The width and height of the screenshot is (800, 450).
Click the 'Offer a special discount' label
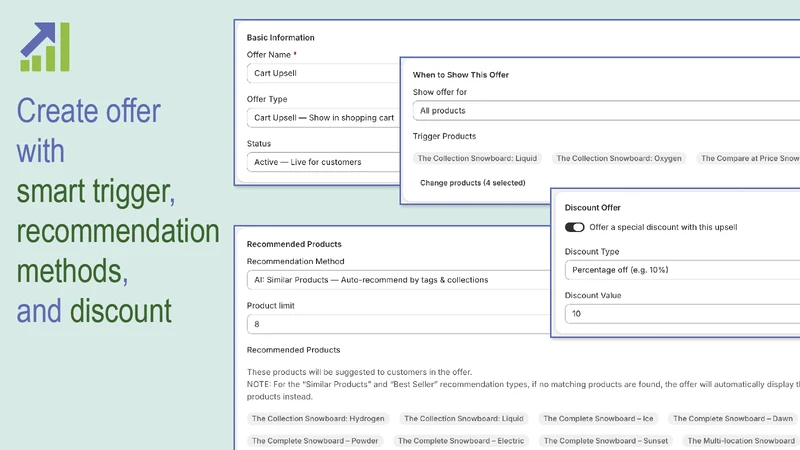point(663,228)
